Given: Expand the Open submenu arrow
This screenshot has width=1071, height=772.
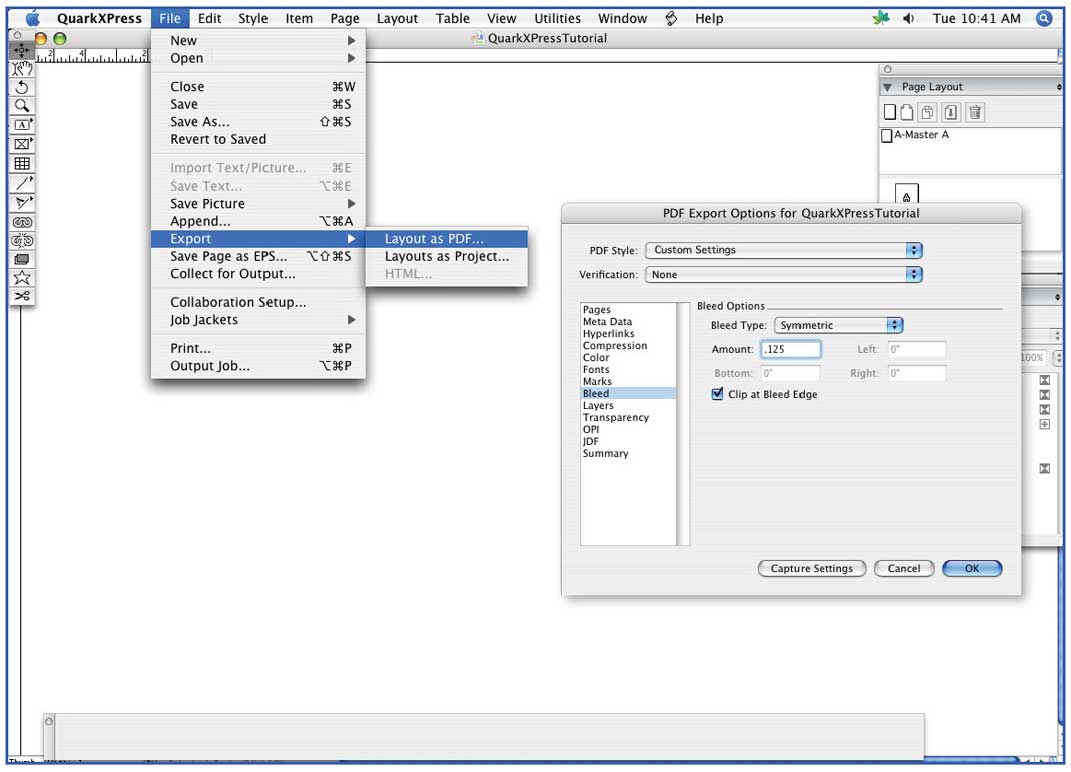Looking at the screenshot, I should click(351, 58).
